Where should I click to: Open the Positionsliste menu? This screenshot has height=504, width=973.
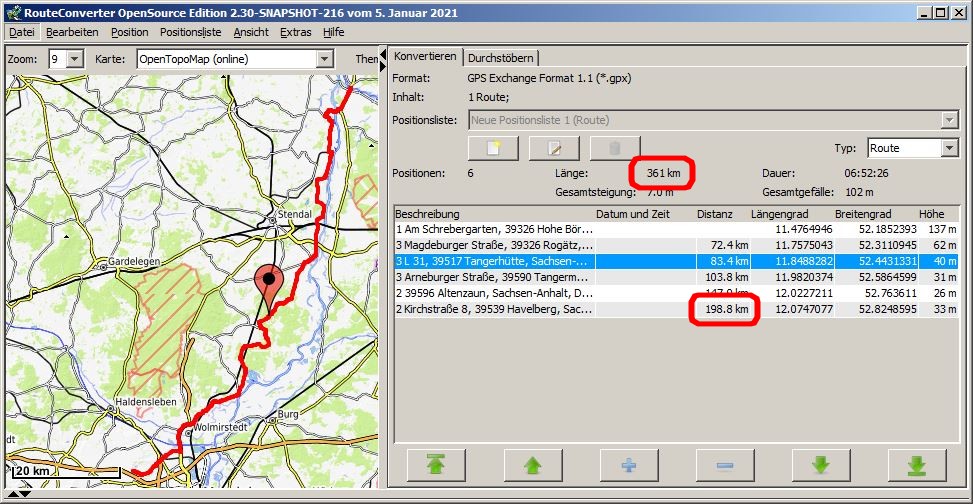[190, 32]
